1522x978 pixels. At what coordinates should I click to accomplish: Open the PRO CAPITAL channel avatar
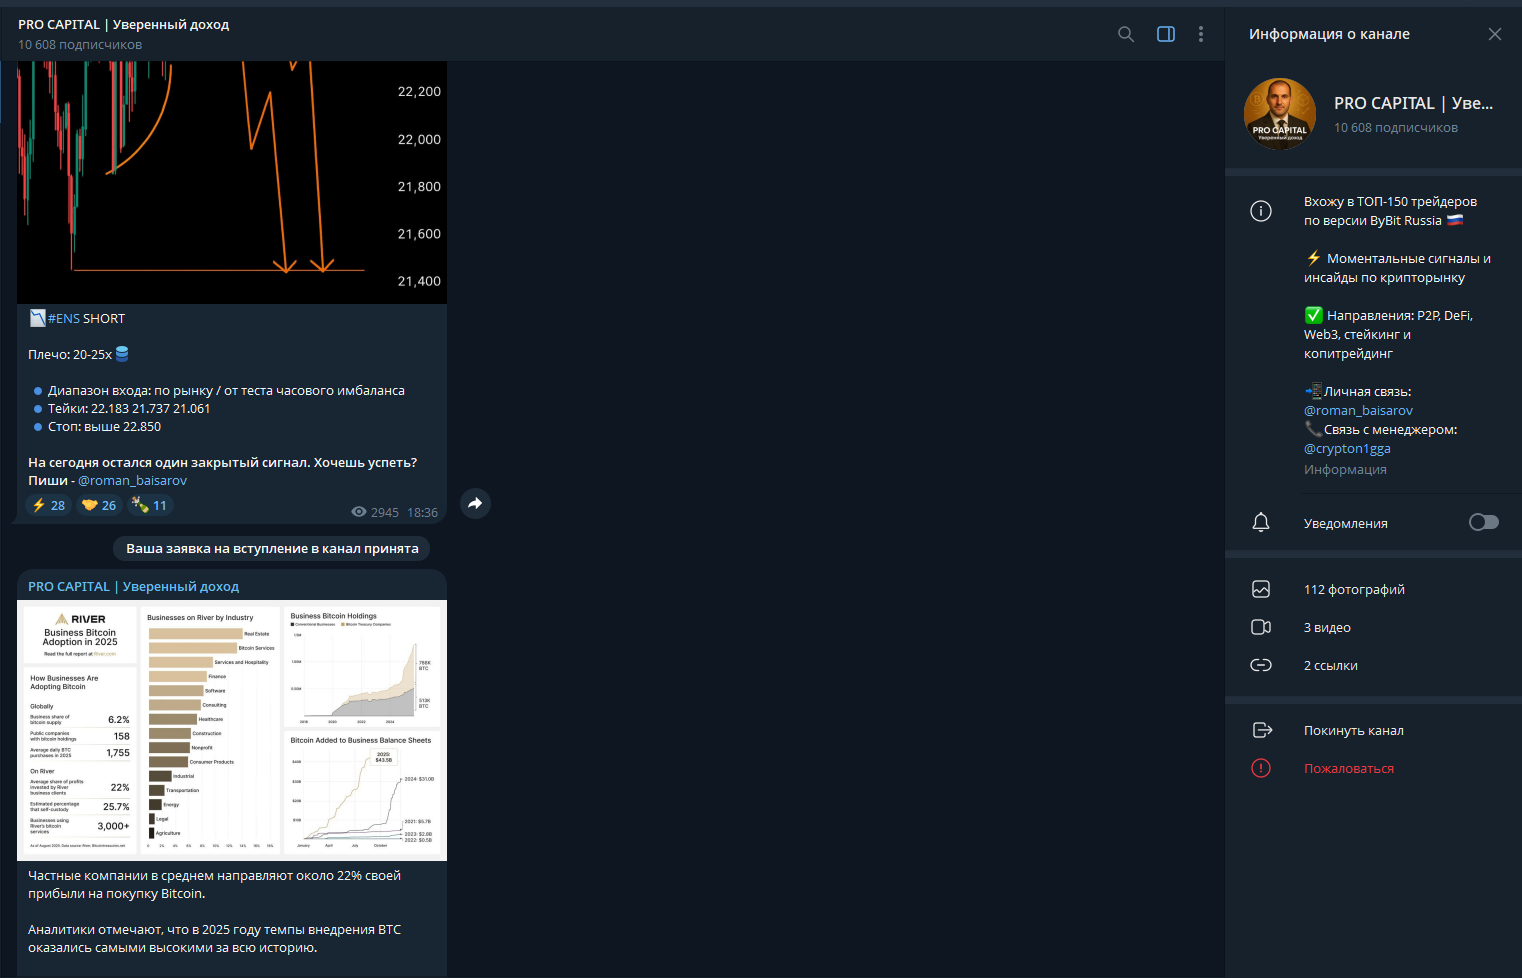click(x=1280, y=114)
